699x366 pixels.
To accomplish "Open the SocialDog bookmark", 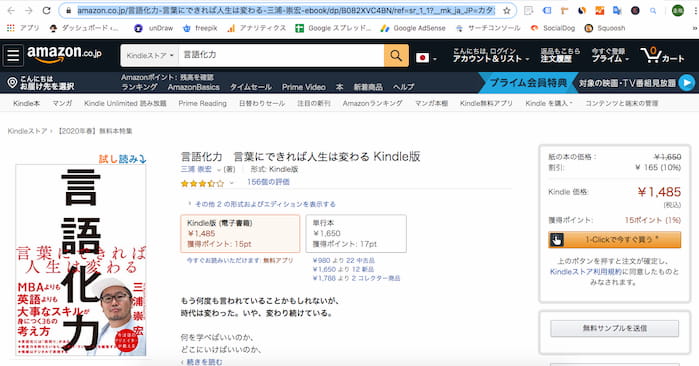I will click(x=552, y=28).
